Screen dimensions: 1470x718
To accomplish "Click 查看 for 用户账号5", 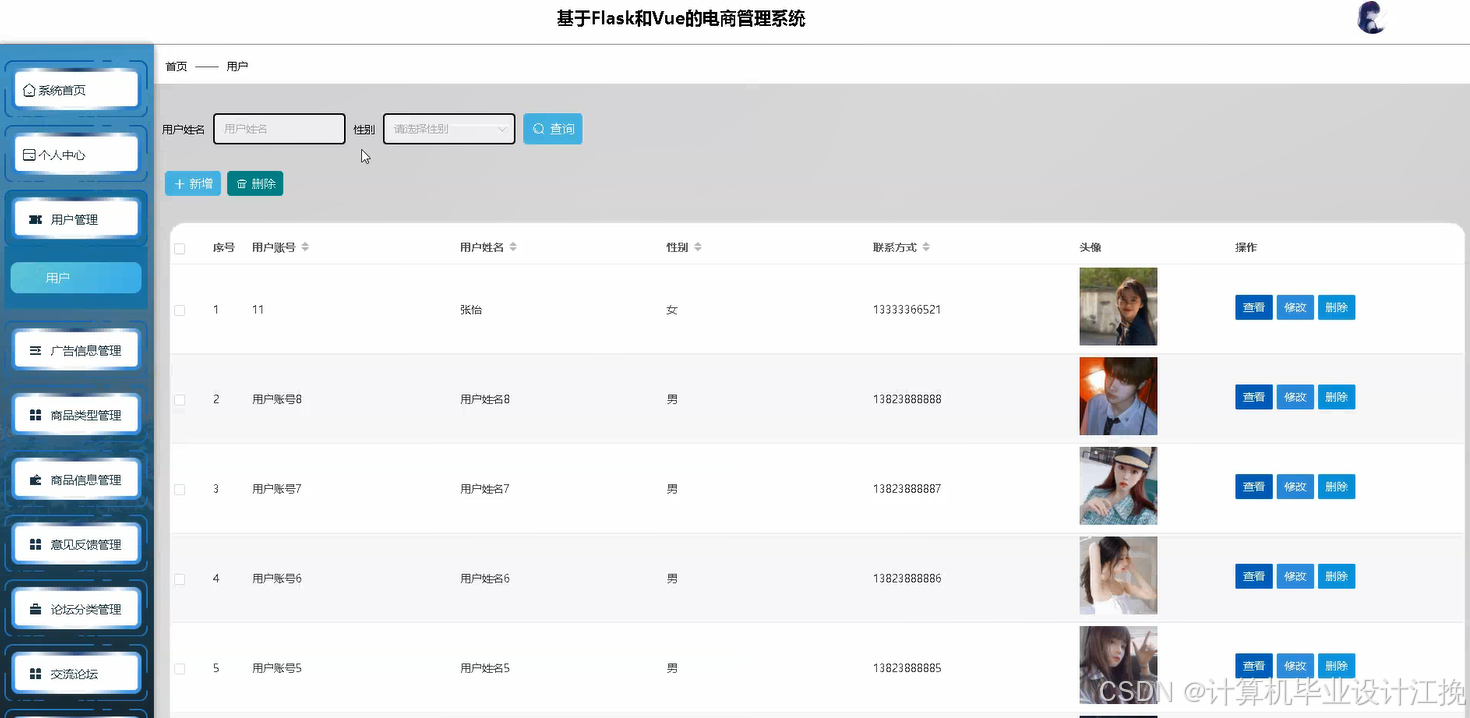I will coord(1254,666).
